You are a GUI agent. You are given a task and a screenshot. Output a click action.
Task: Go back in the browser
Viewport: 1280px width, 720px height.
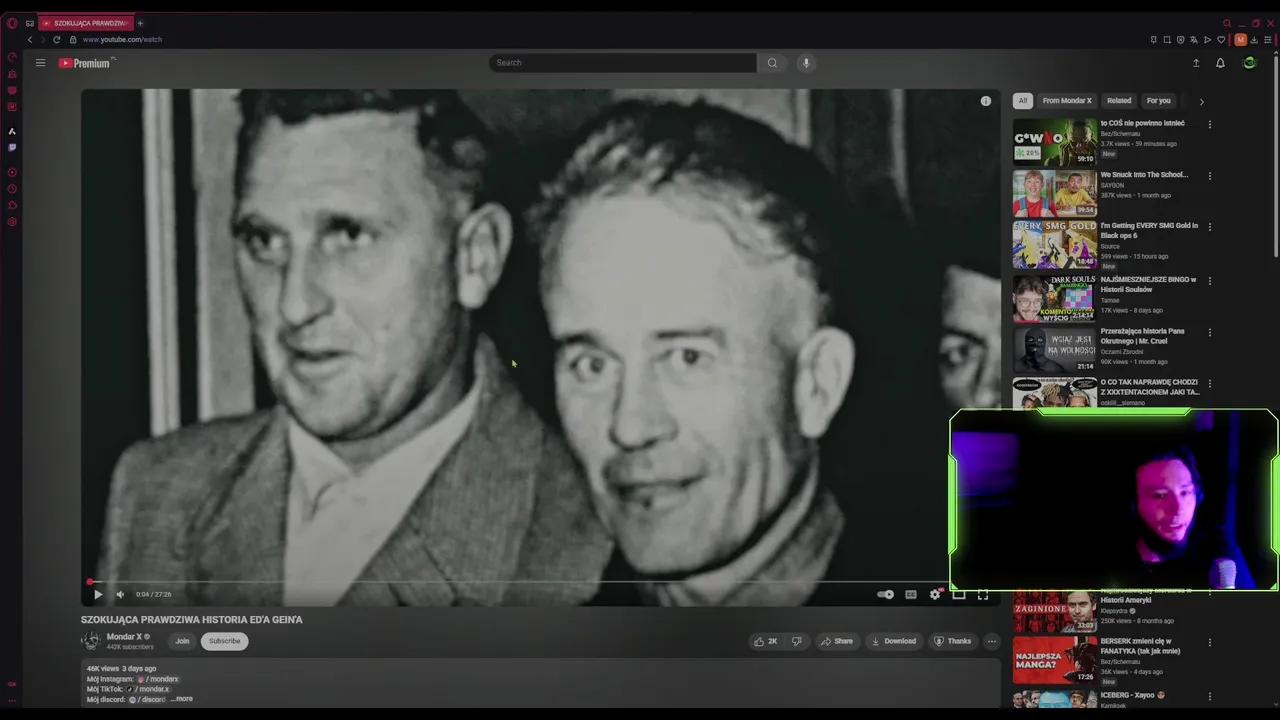point(30,40)
